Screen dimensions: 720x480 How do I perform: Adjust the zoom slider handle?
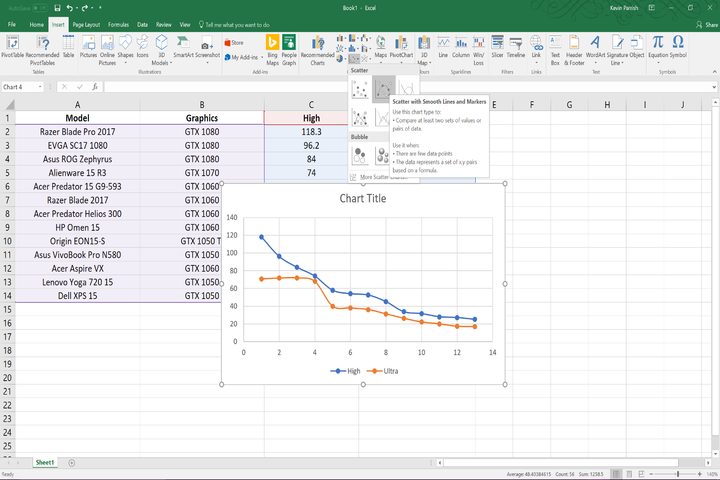pyautogui.click(x=678, y=474)
